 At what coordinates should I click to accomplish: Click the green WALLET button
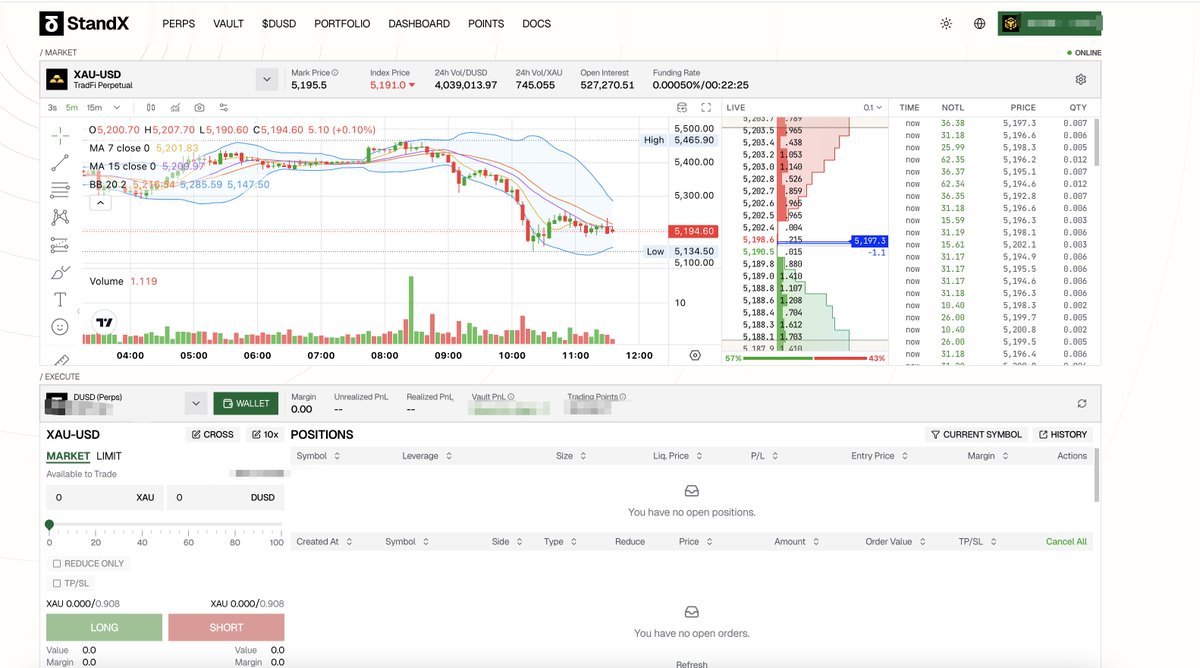pos(246,403)
